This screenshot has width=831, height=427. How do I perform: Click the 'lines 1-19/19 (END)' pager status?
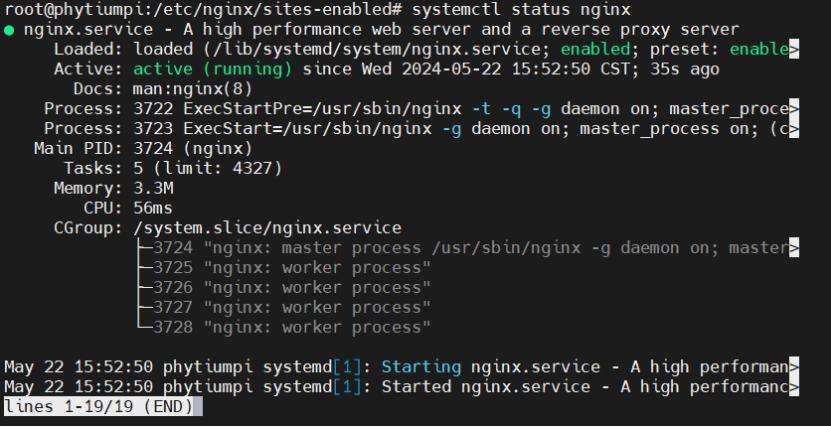coord(103,406)
